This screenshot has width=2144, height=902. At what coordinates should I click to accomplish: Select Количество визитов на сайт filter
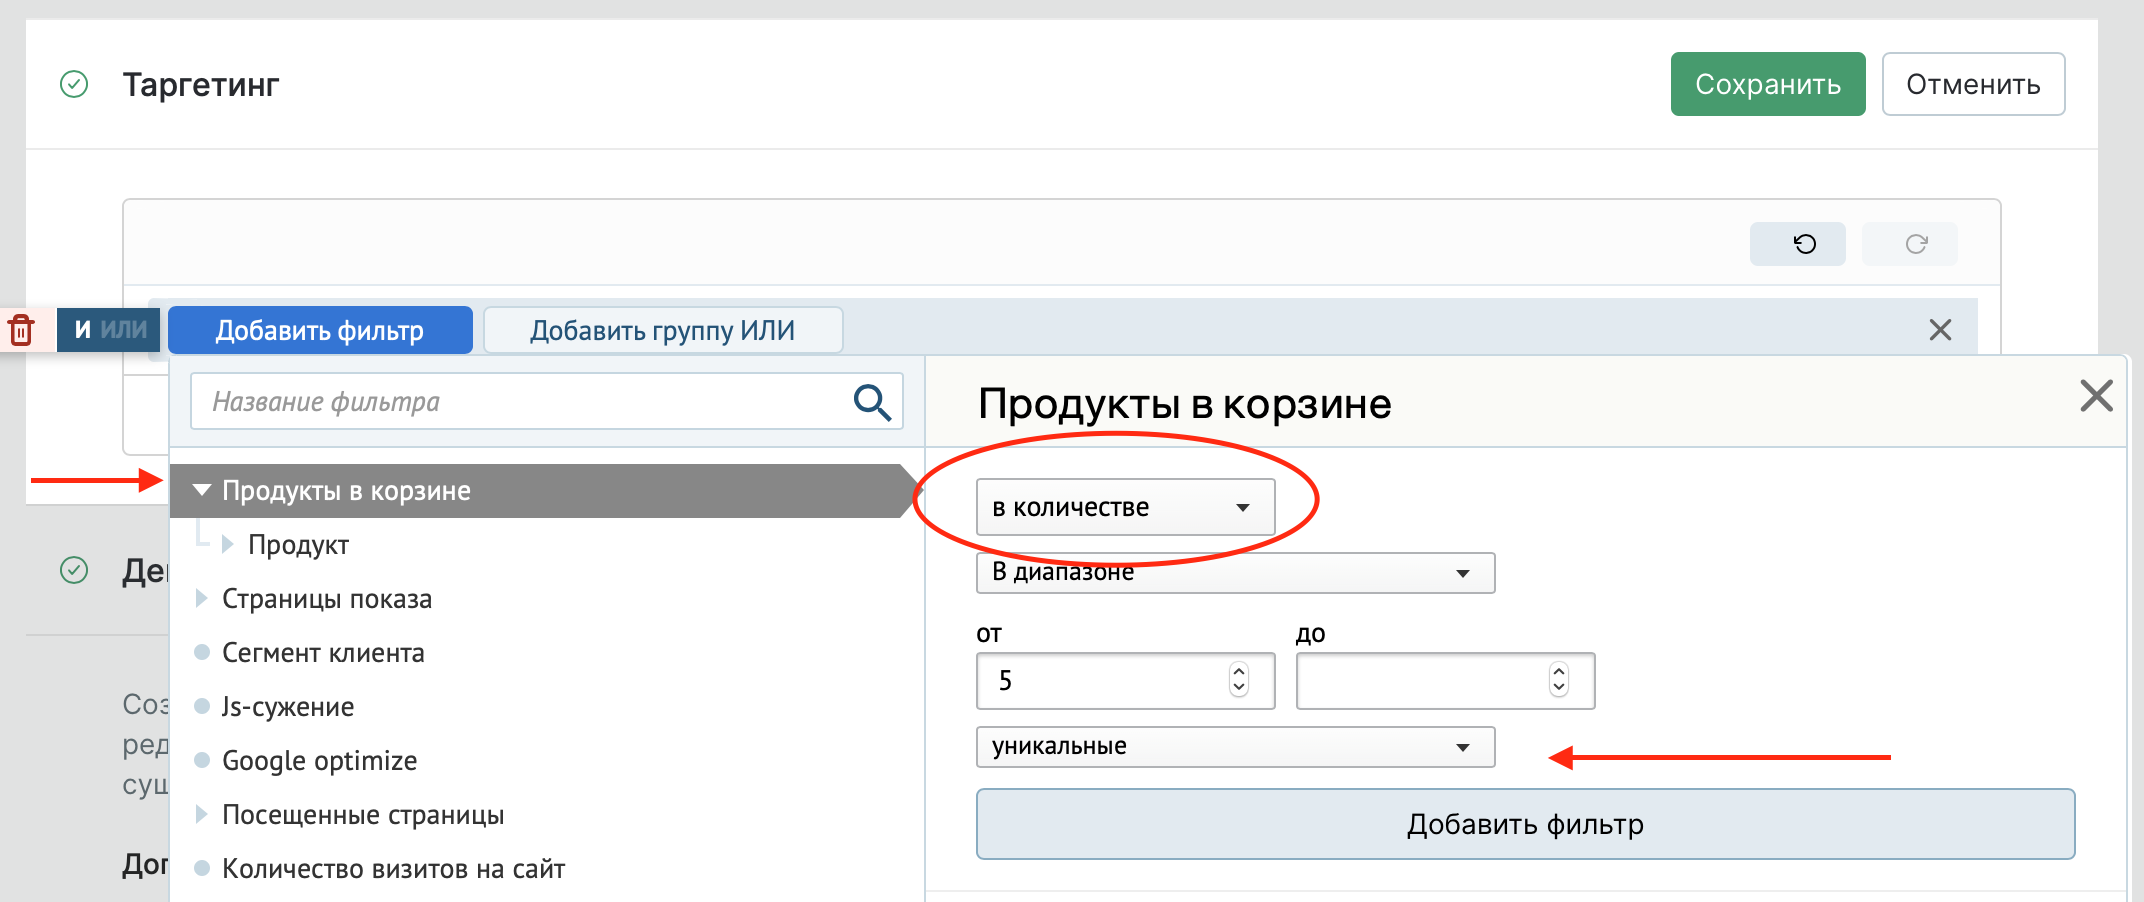click(393, 869)
